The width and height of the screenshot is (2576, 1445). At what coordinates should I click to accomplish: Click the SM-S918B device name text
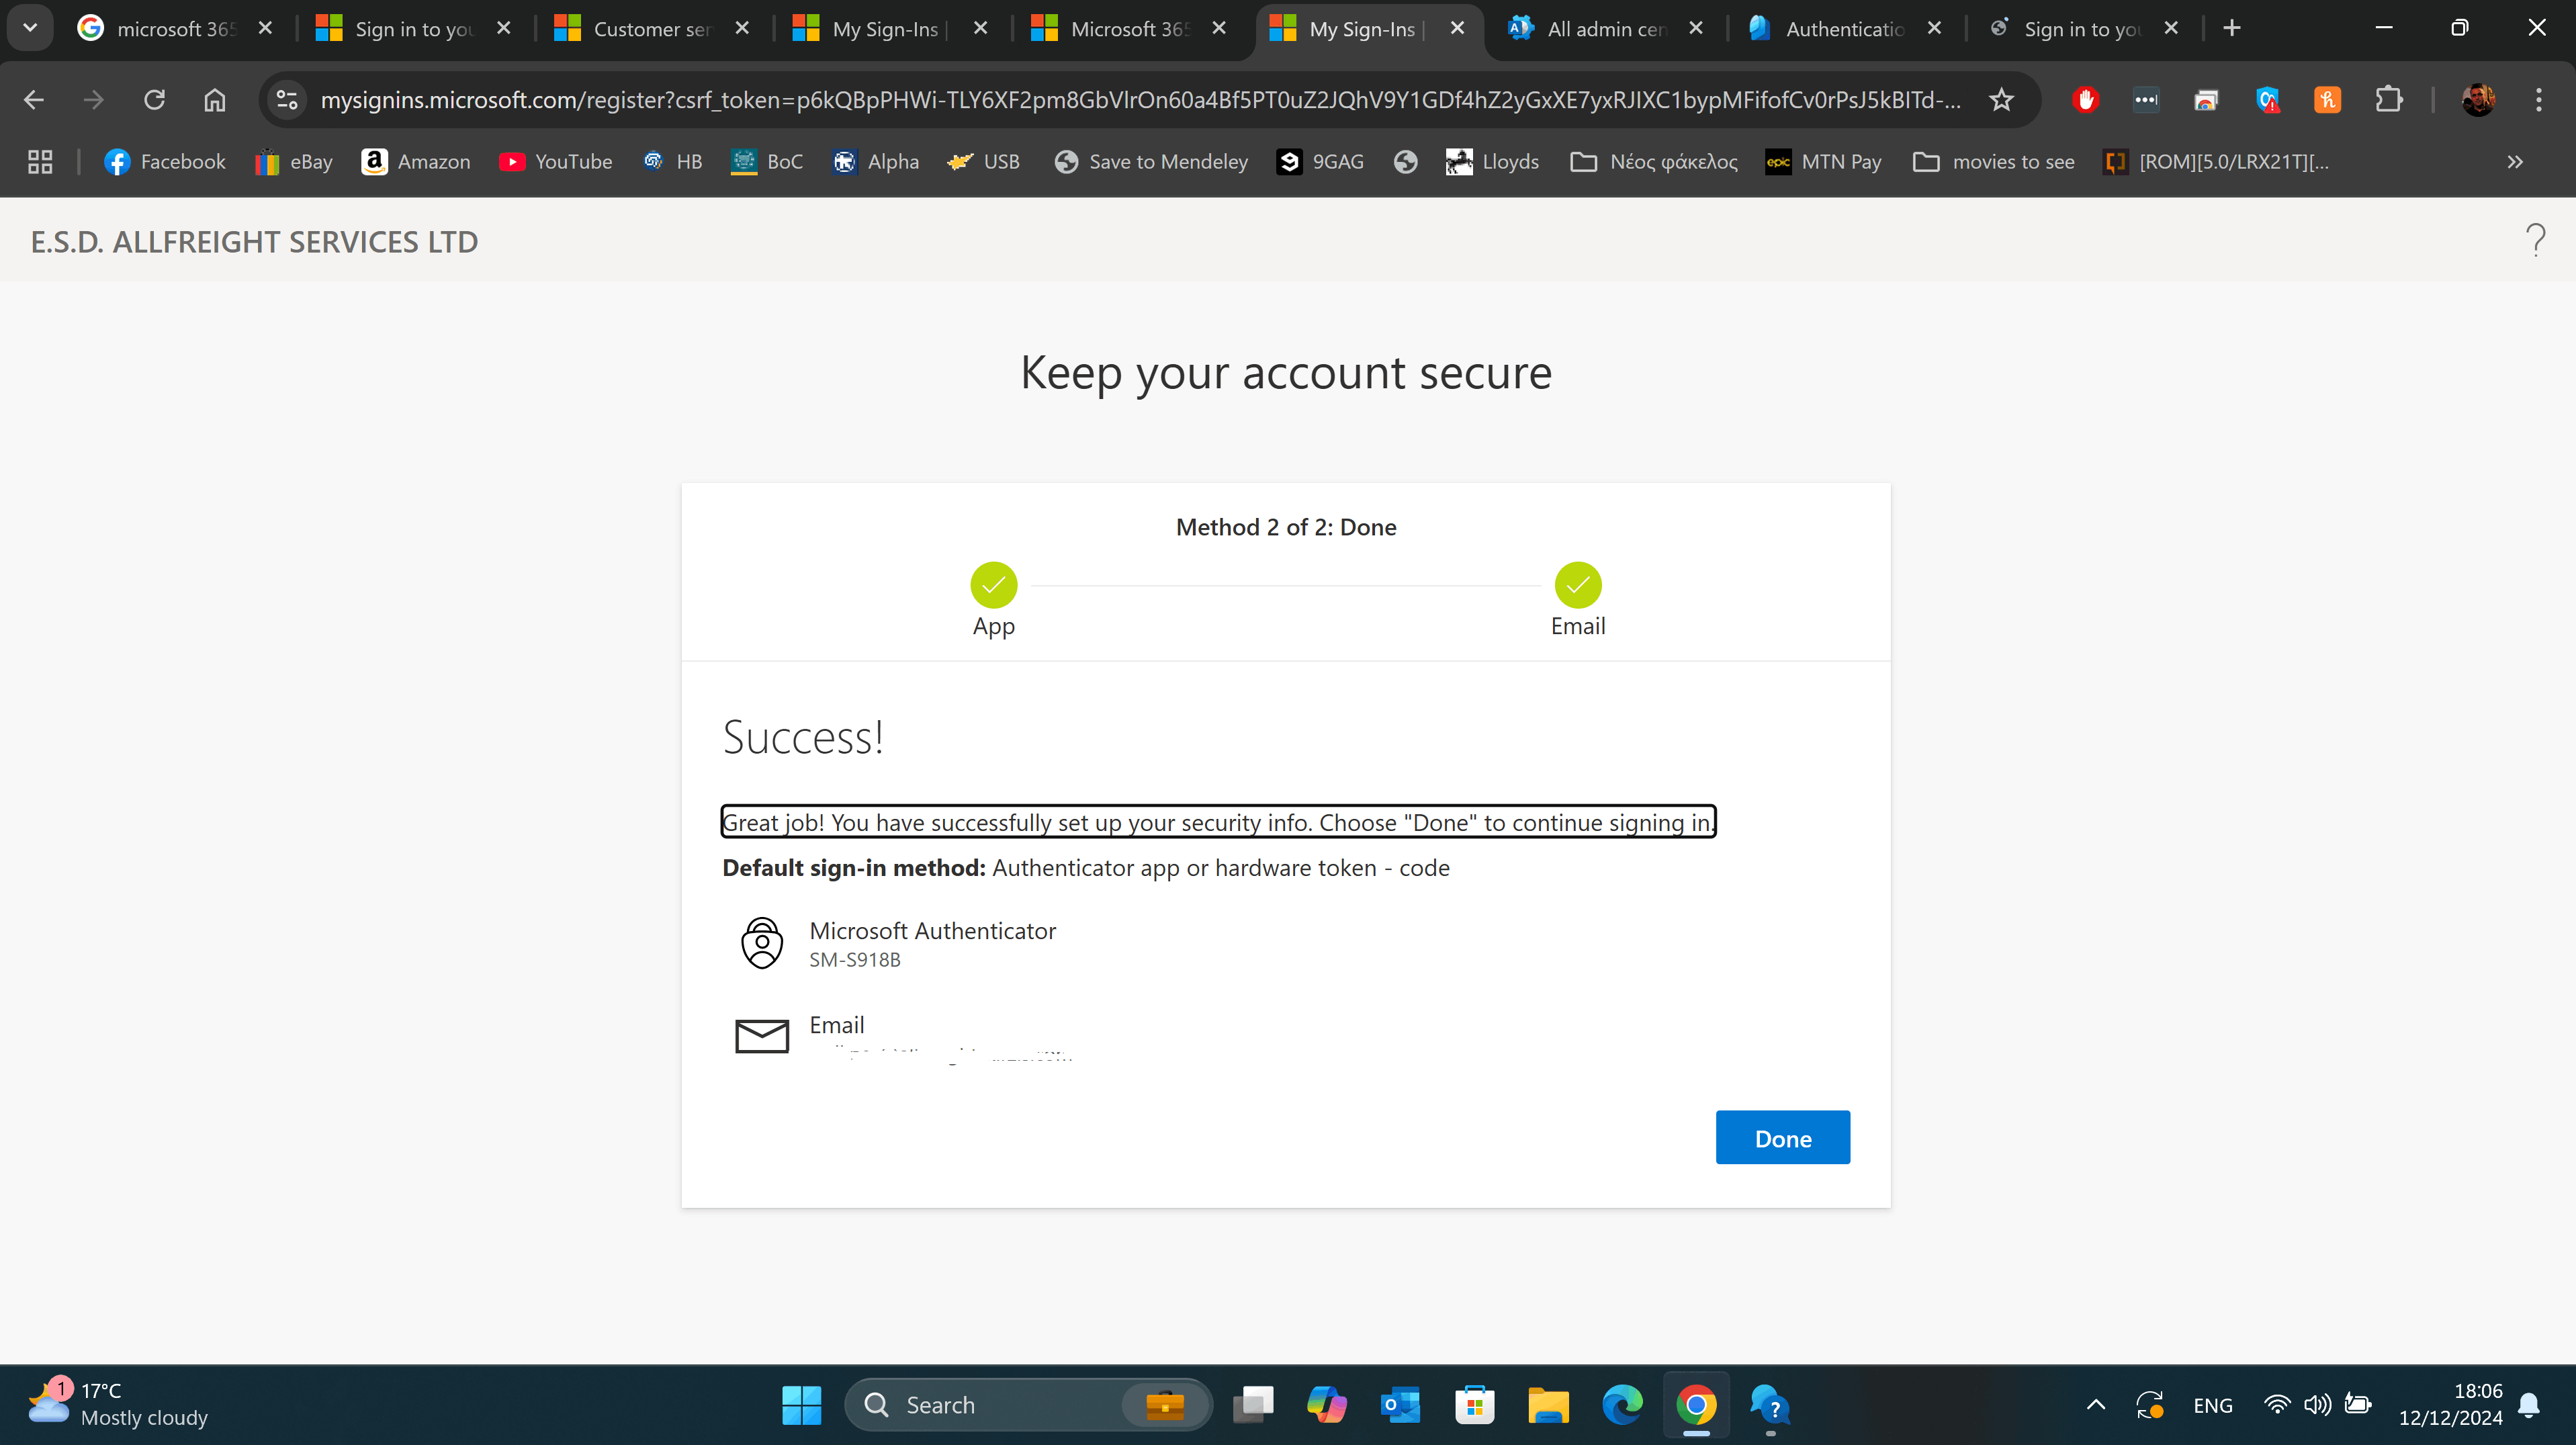click(x=854, y=959)
